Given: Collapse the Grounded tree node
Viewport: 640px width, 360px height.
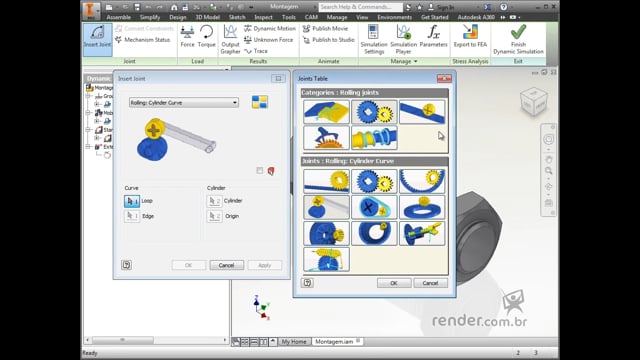Looking at the screenshot, I should tap(88, 96).
